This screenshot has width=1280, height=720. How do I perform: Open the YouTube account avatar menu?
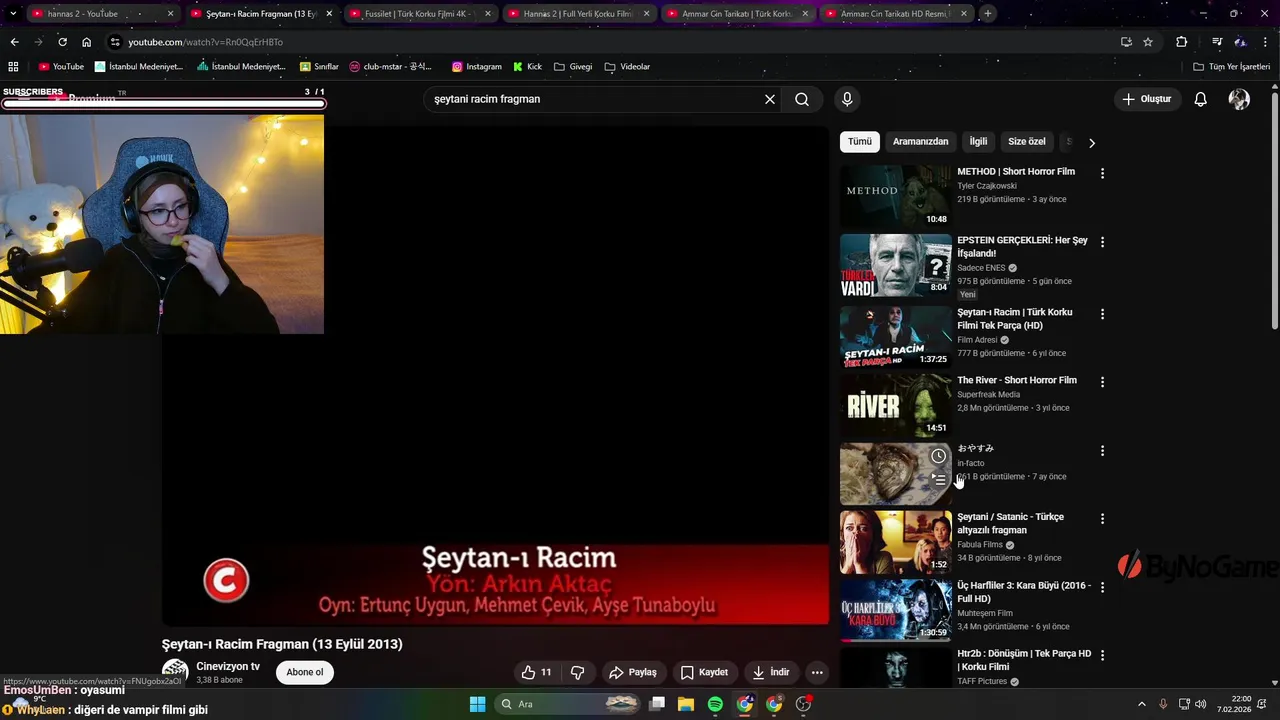pos(1239,99)
